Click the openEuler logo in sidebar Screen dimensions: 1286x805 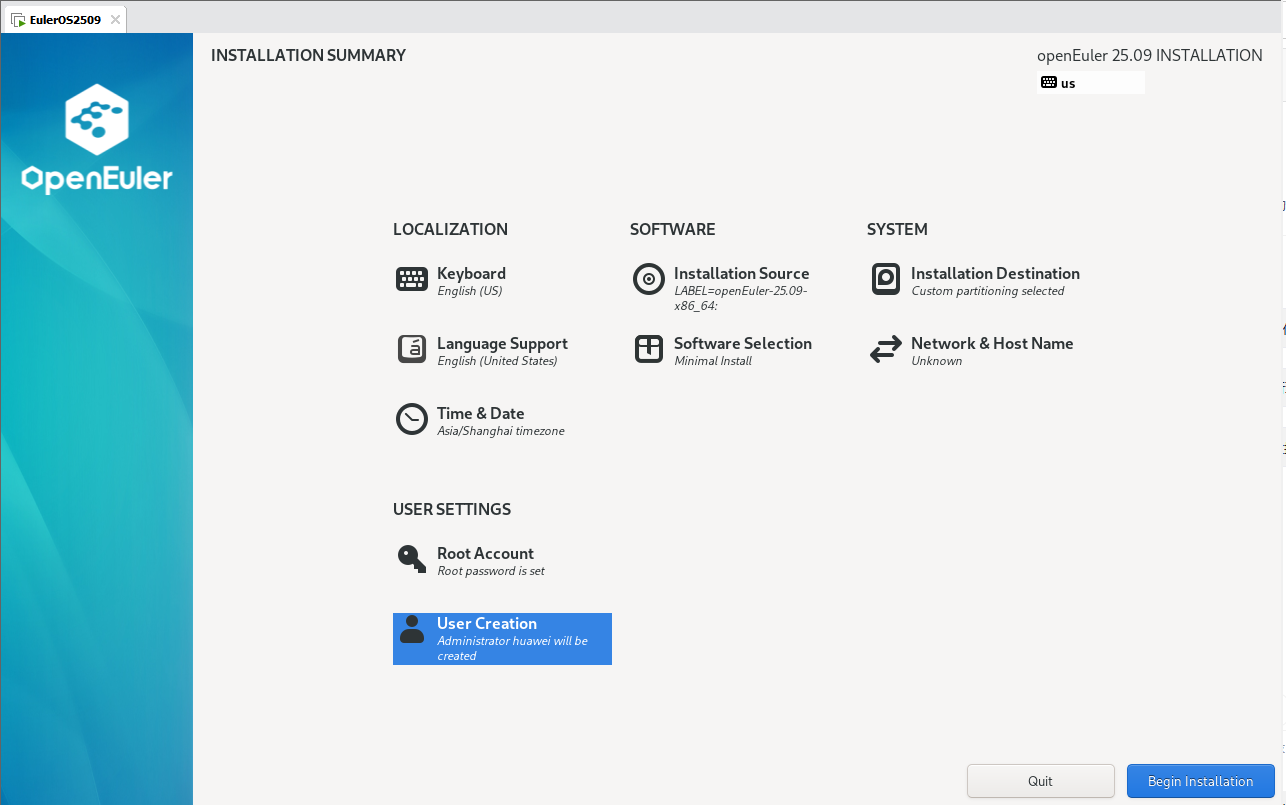(97, 139)
